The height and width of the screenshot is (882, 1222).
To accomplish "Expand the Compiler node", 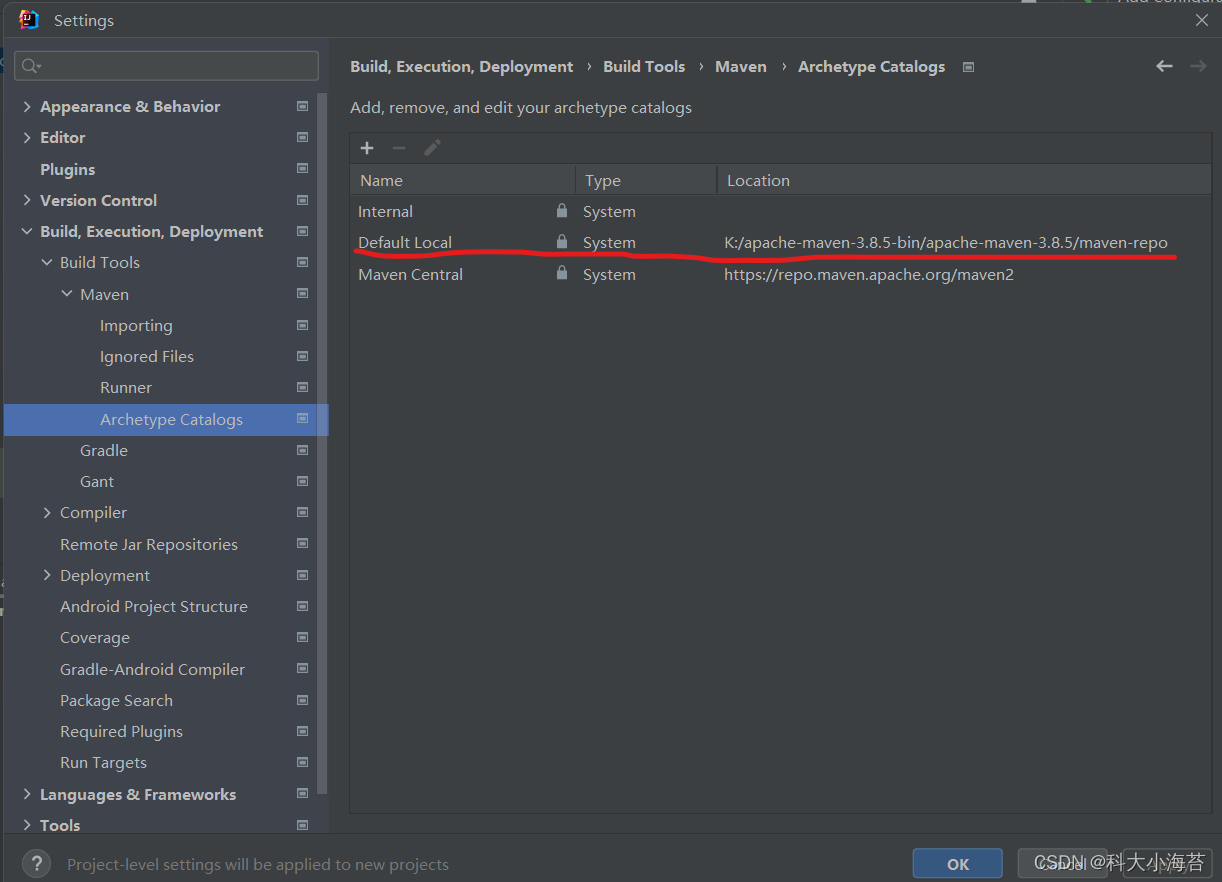I will pos(47,512).
